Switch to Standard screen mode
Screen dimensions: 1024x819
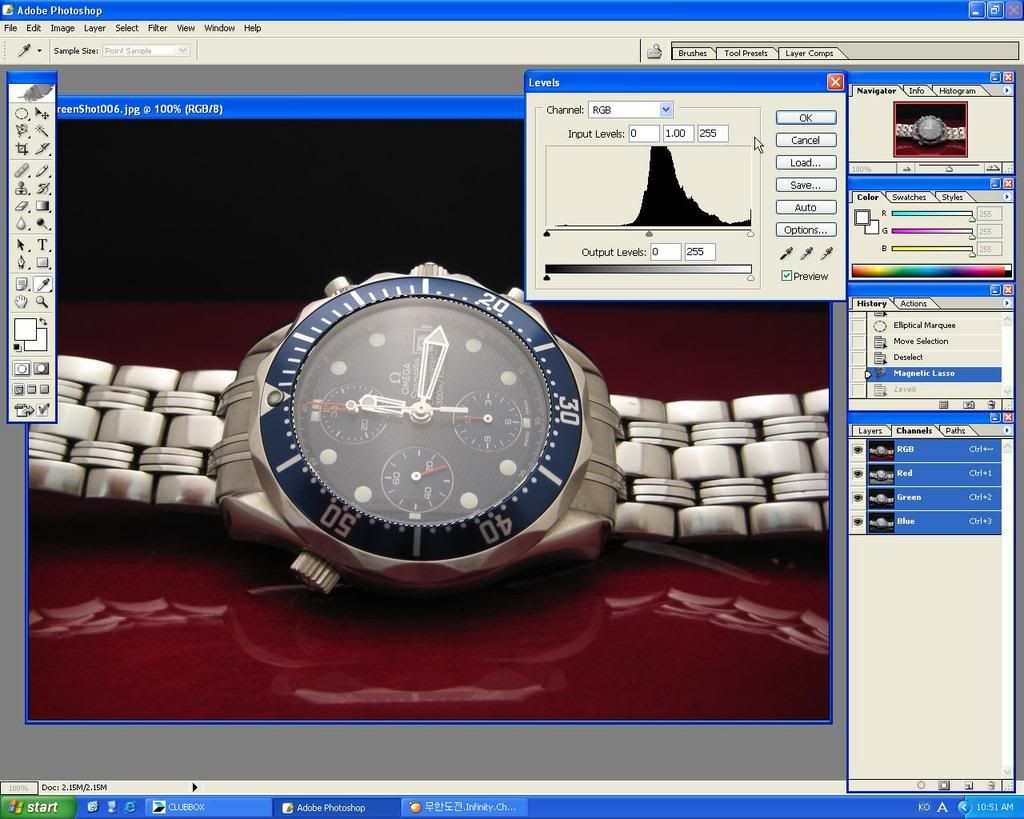pyautogui.click(x=18, y=389)
